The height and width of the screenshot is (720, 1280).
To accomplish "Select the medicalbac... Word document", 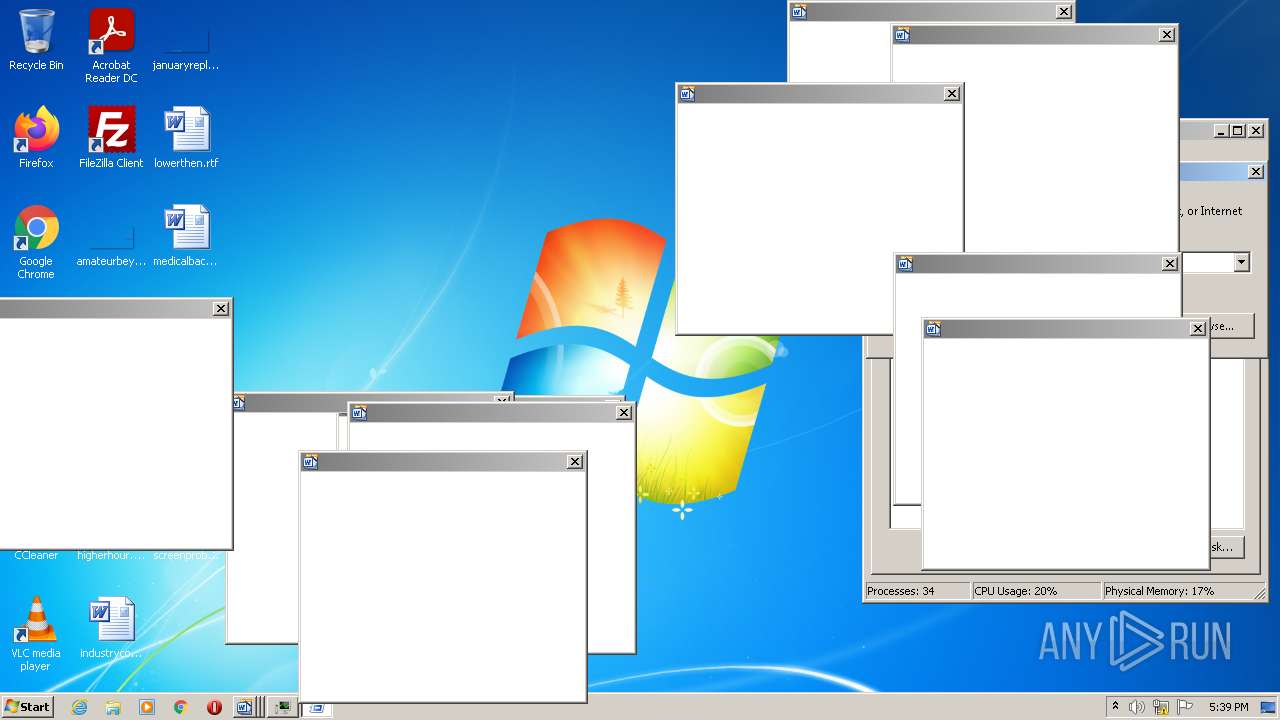I will click(x=186, y=237).
